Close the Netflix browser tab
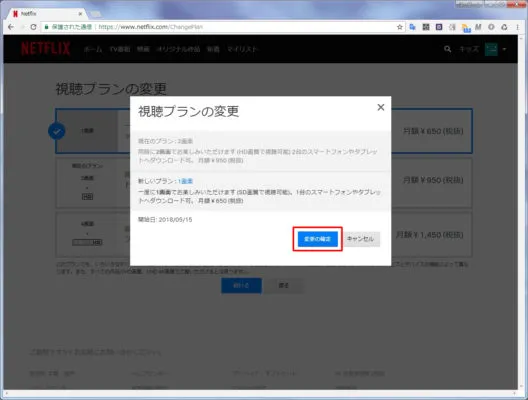Screen dimensions: 528x400 pyautogui.click(x=80, y=14)
